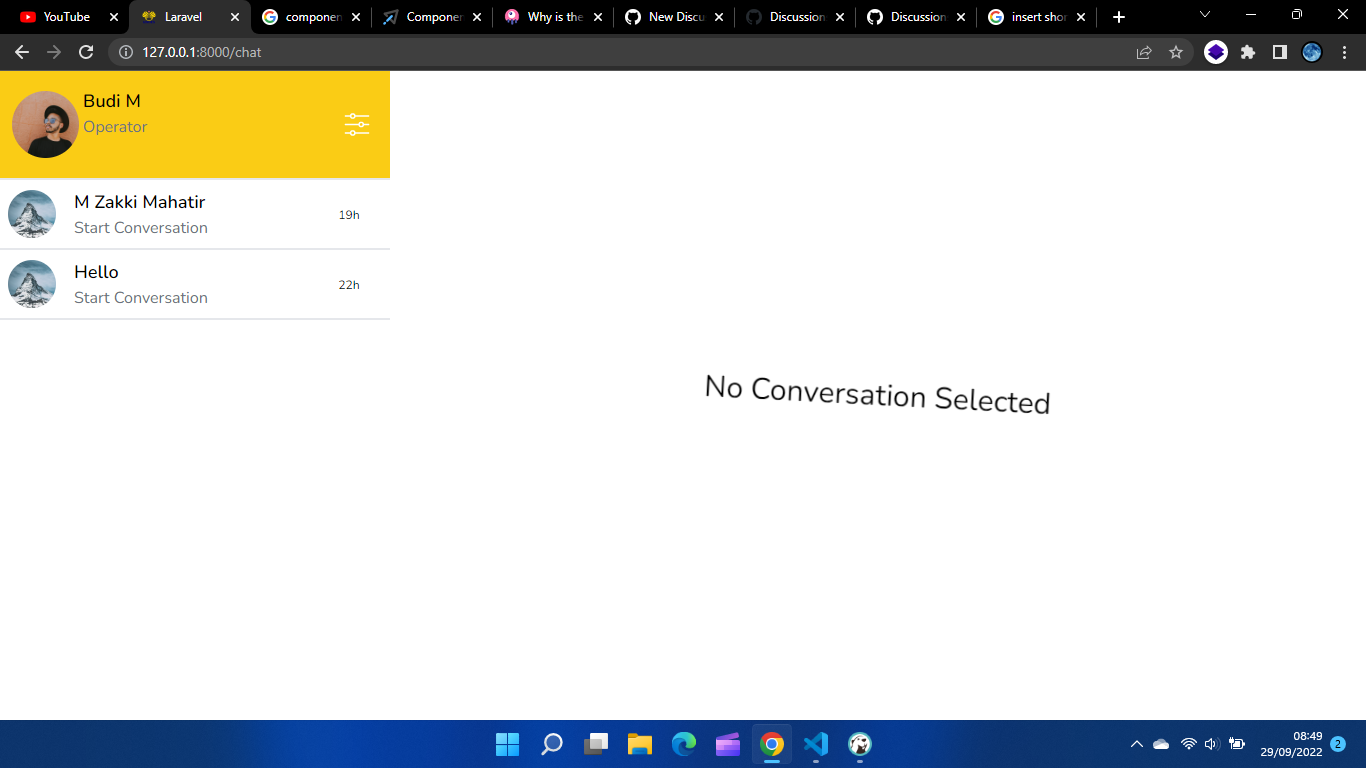The width and height of the screenshot is (1366, 768).
Task: Open the tab search chevron
Action: [x=1204, y=16]
